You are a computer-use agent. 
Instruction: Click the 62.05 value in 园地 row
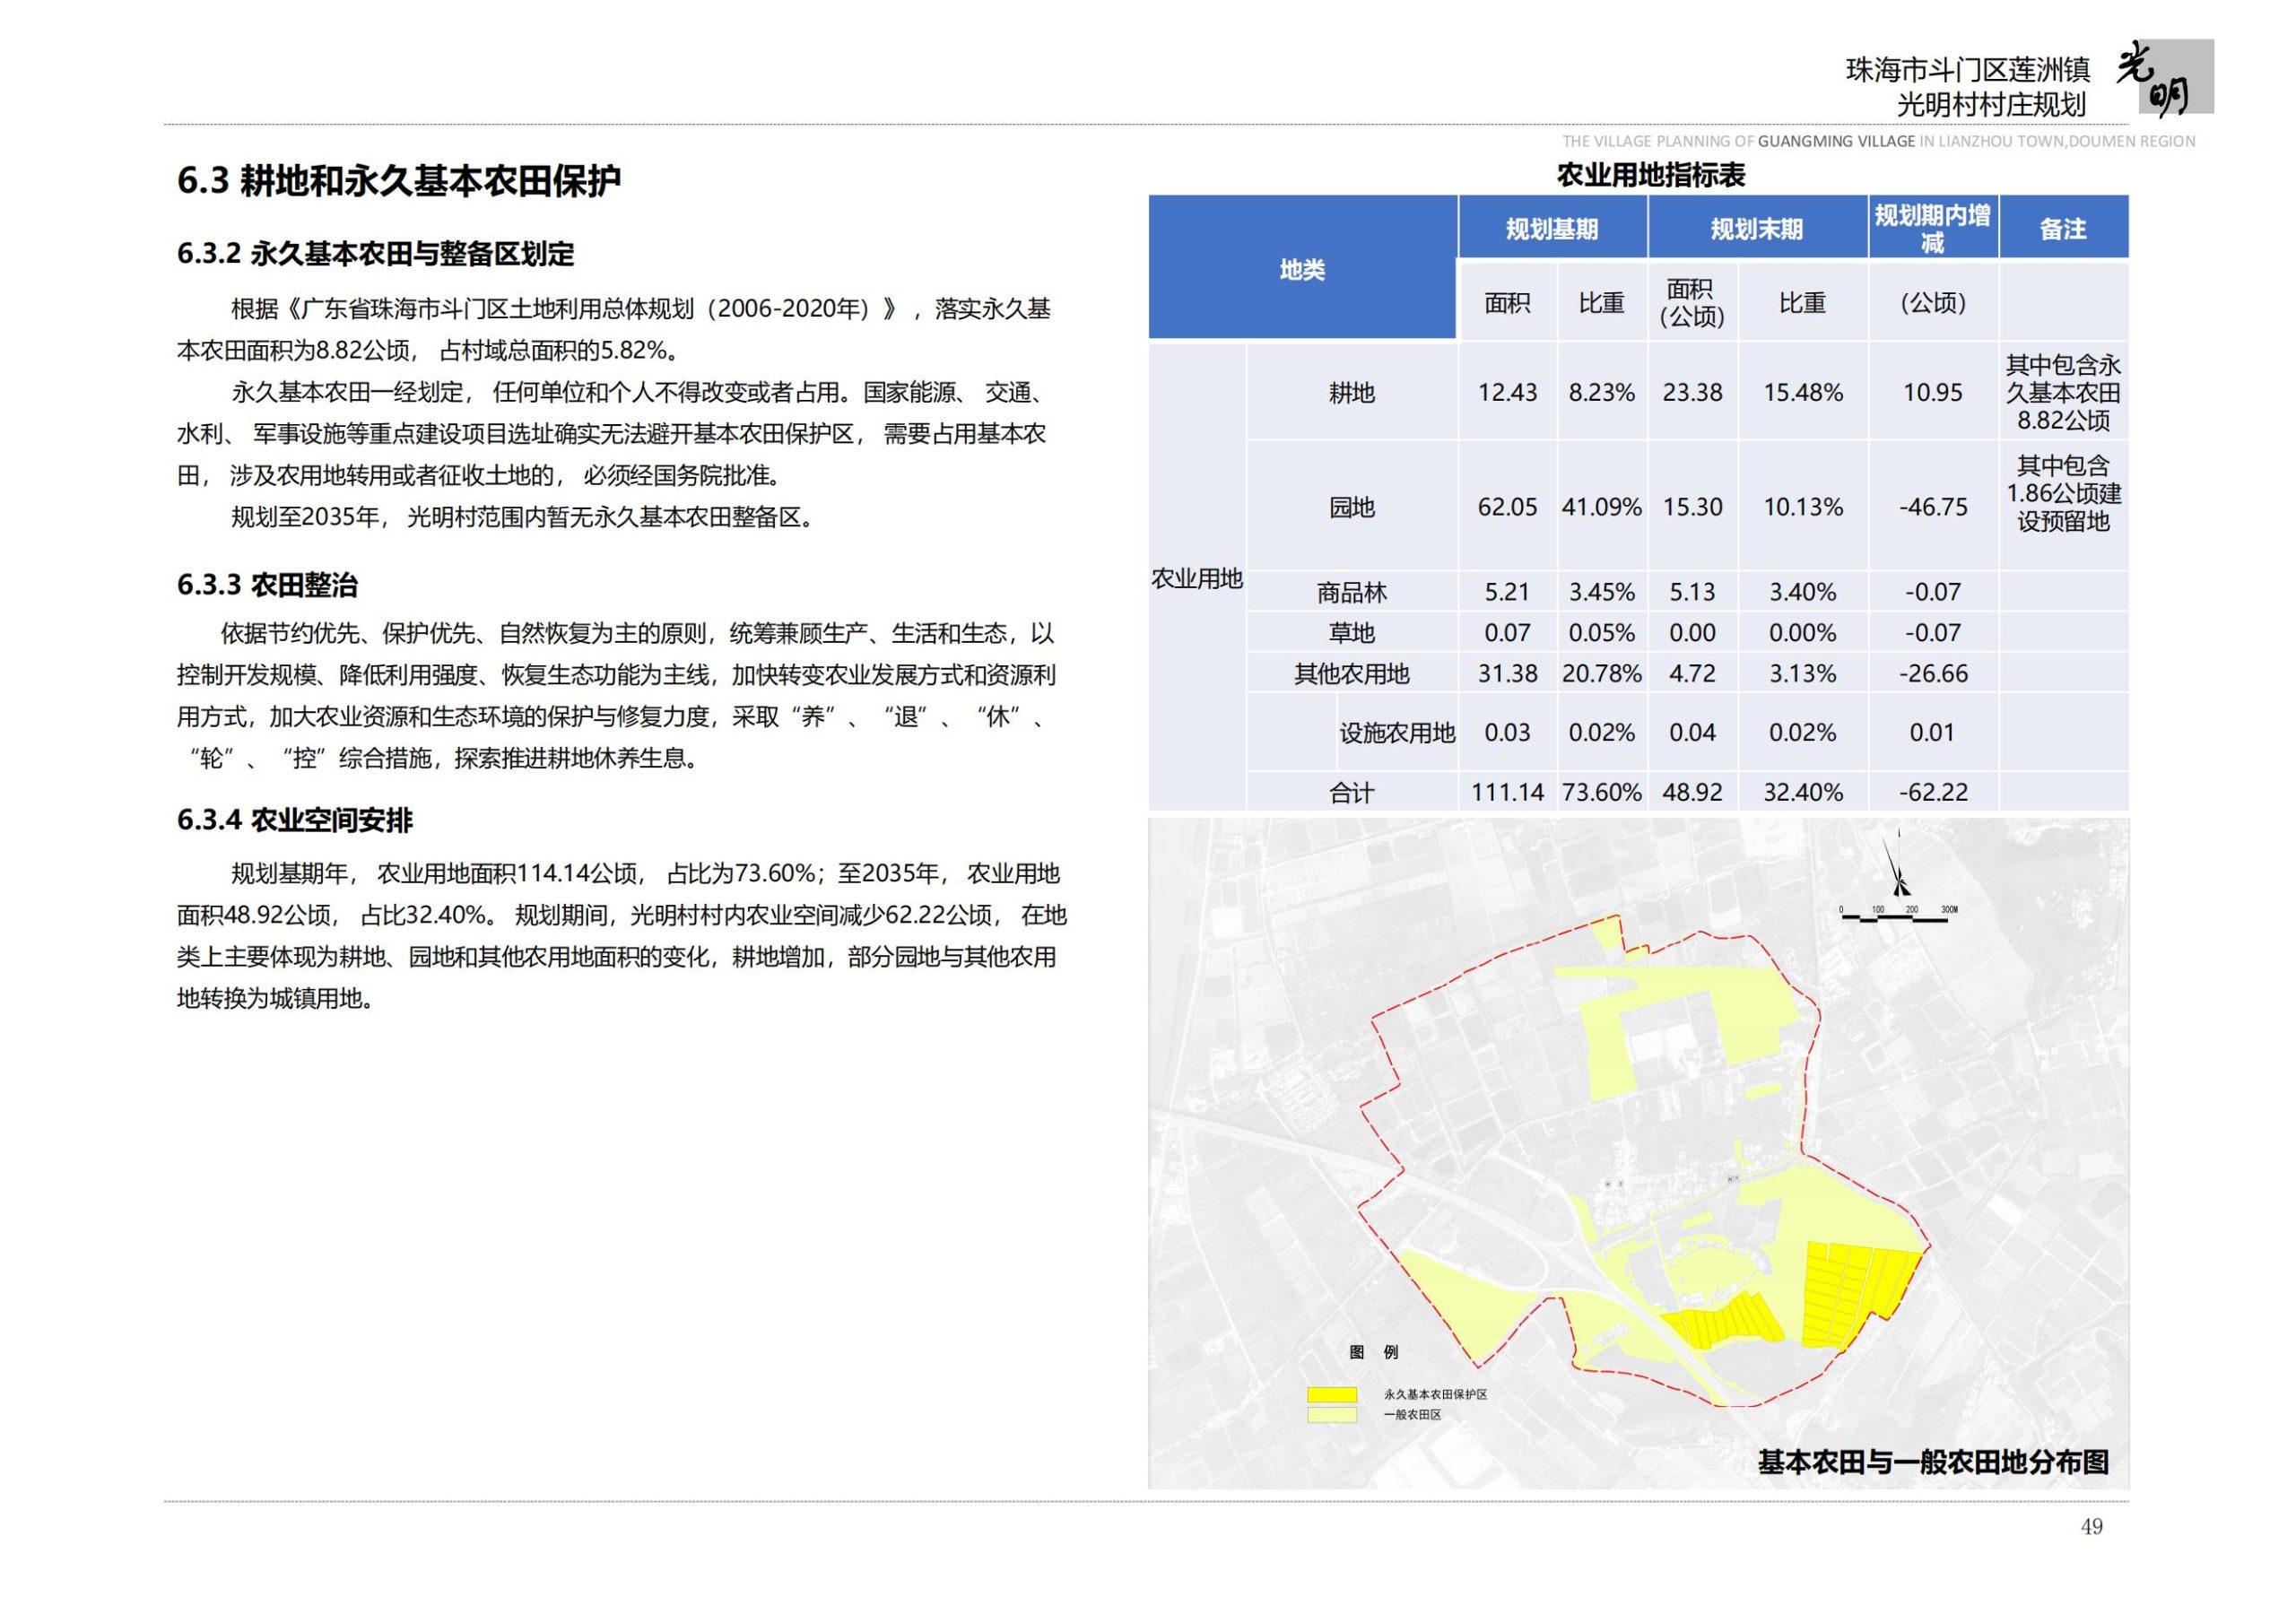pyautogui.click(x=1507, y=508)
